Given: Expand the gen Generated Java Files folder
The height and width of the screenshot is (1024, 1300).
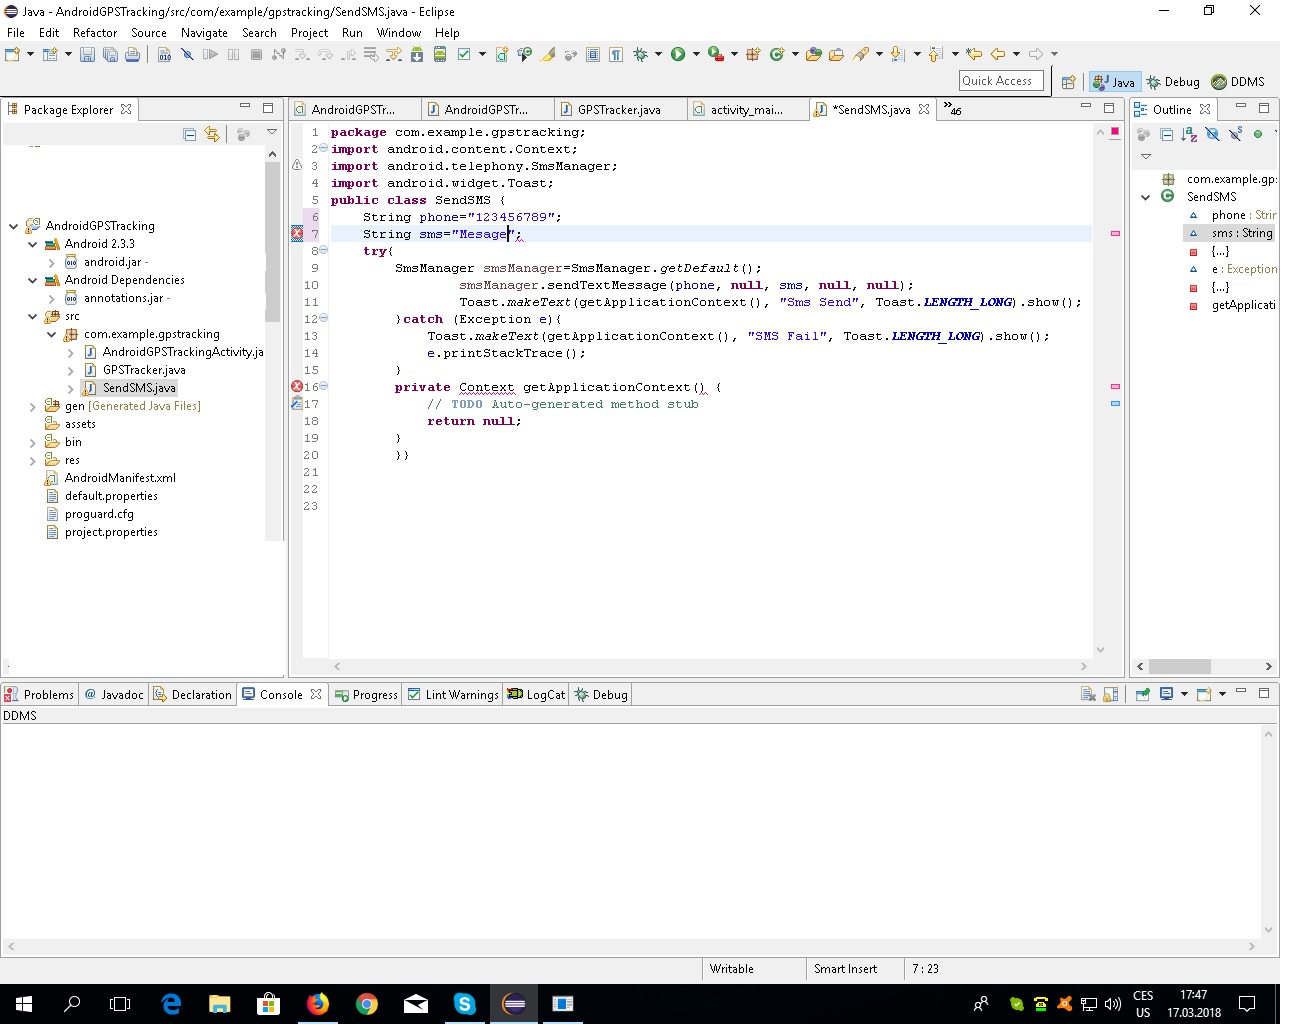Looking at the screenshot, I should tap(32, 406).
